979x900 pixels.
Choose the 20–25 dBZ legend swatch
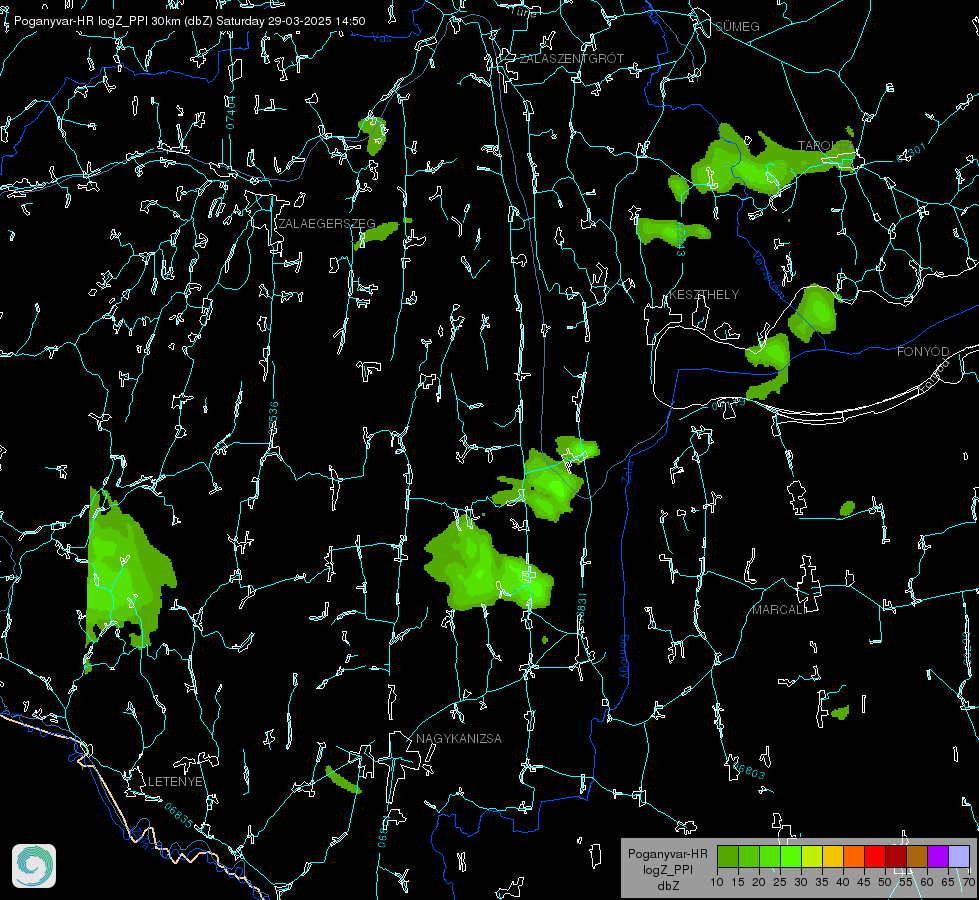tap(770, 857)
